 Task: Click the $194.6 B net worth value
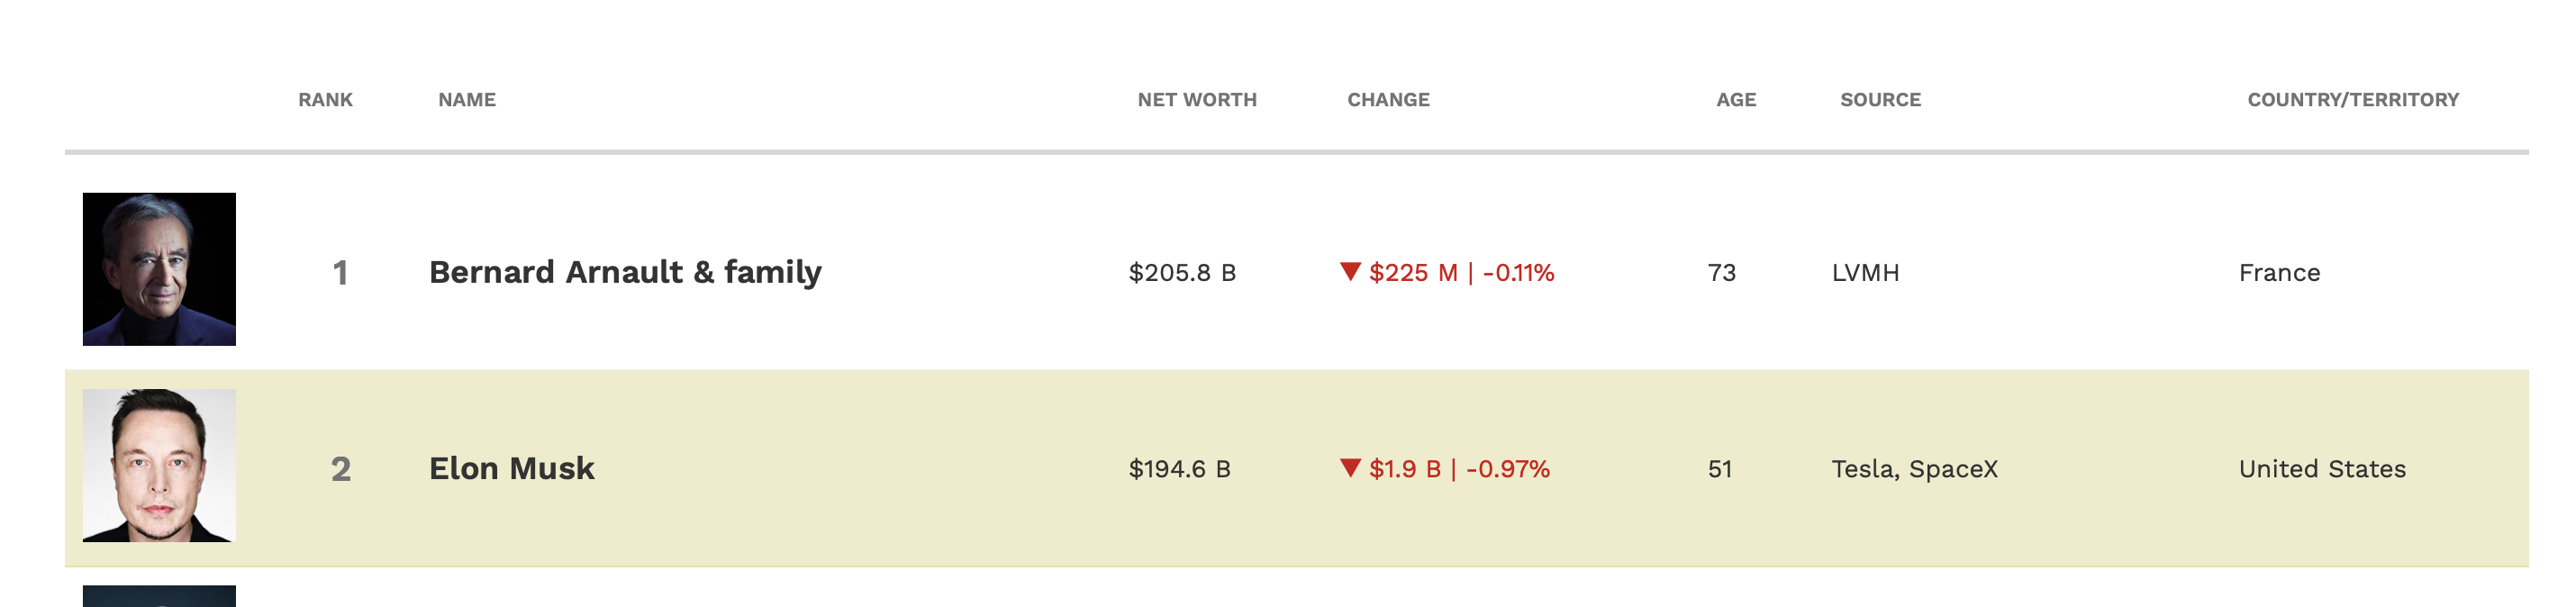[x=1179, y=468]
